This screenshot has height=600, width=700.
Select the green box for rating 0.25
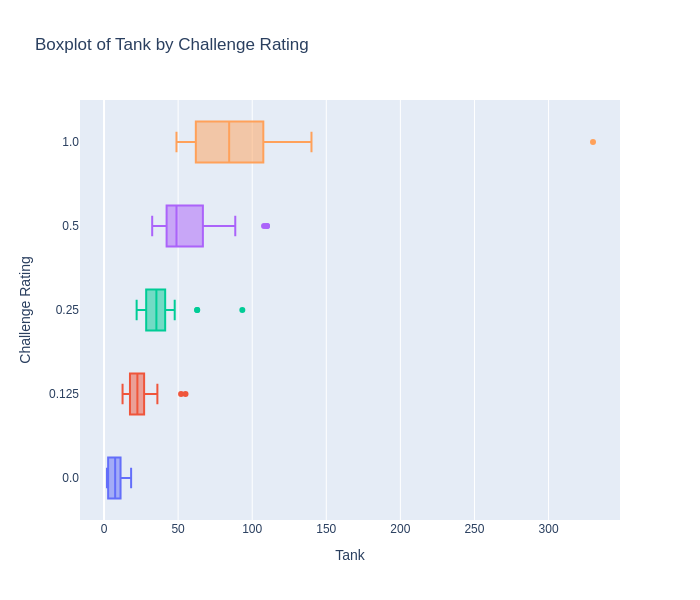pos(155,310)
